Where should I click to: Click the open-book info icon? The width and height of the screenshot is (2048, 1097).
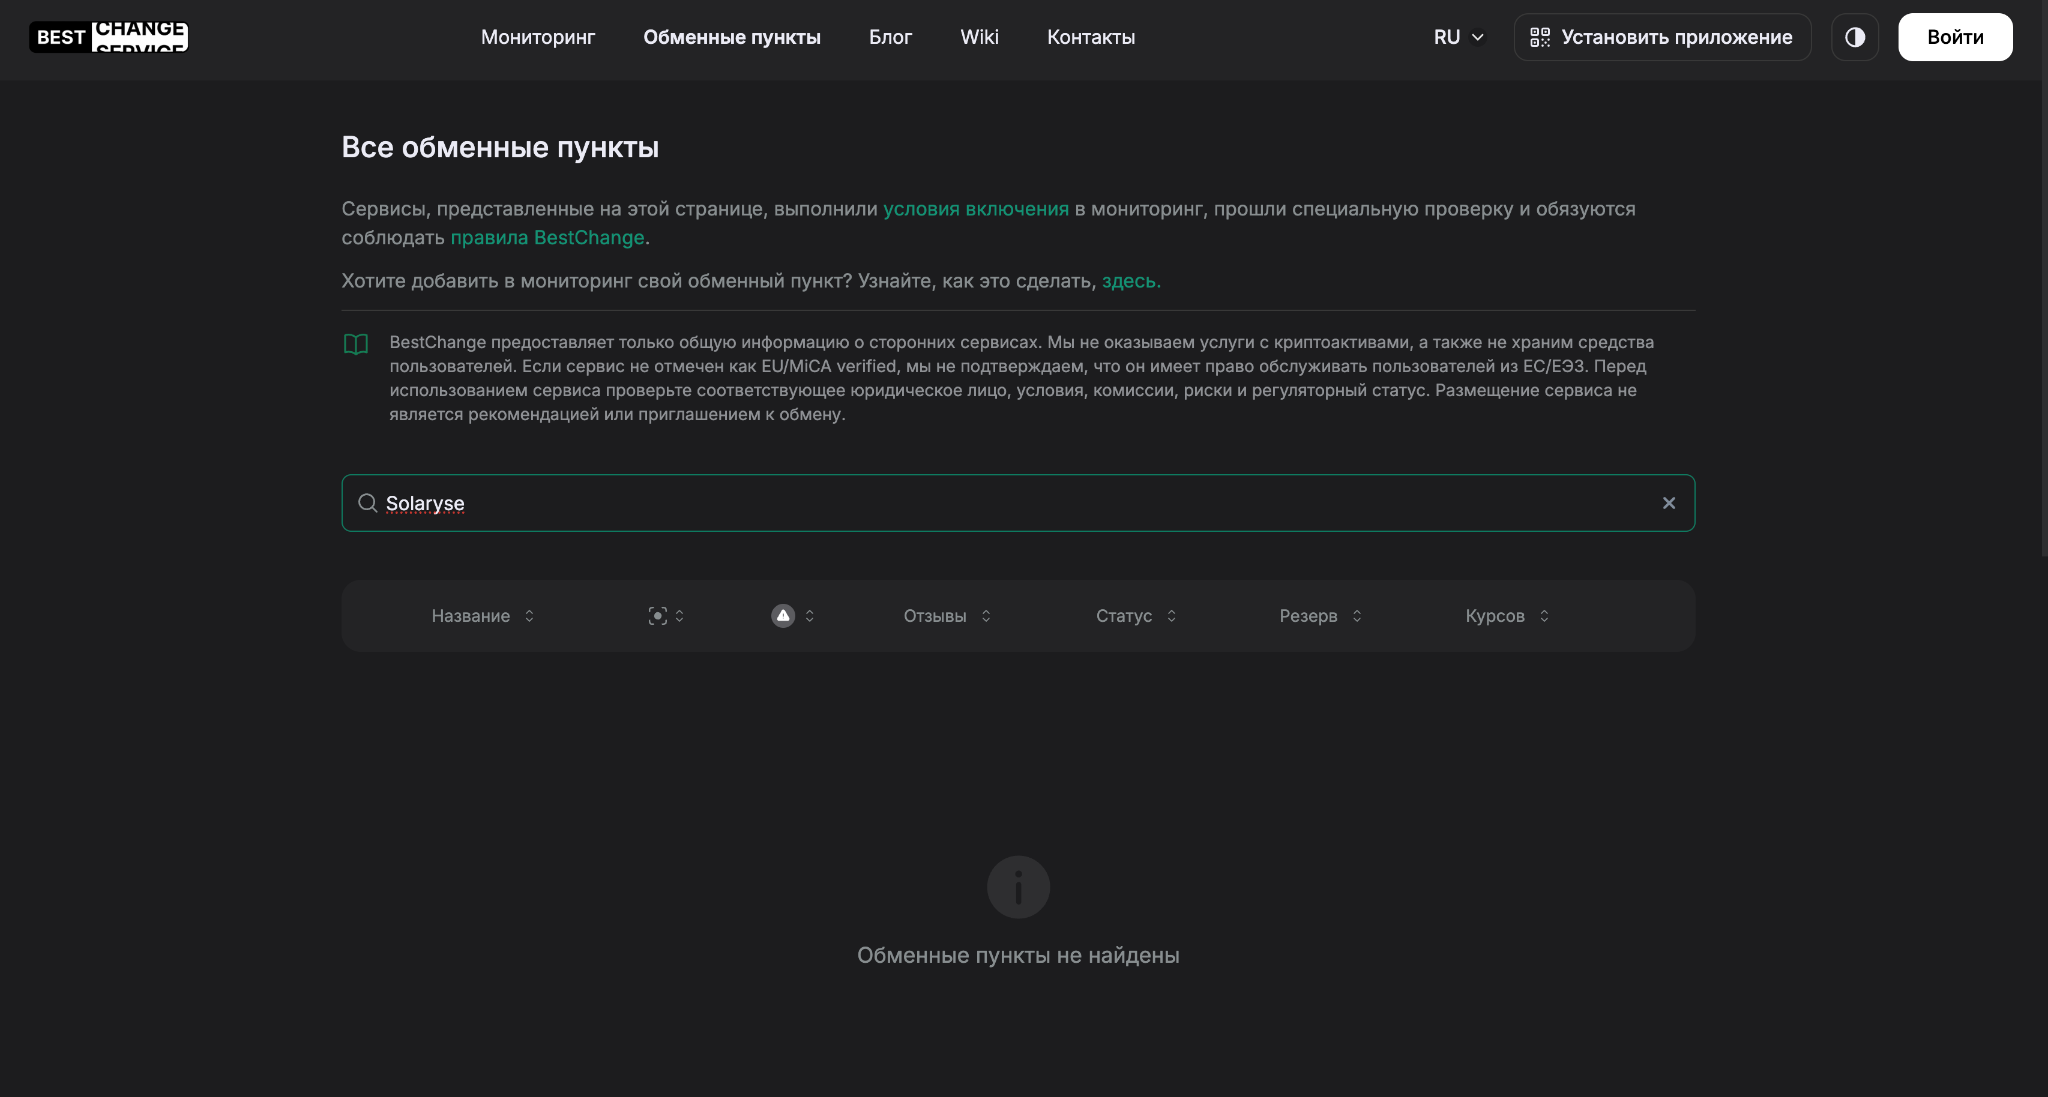tap(356, 344)
